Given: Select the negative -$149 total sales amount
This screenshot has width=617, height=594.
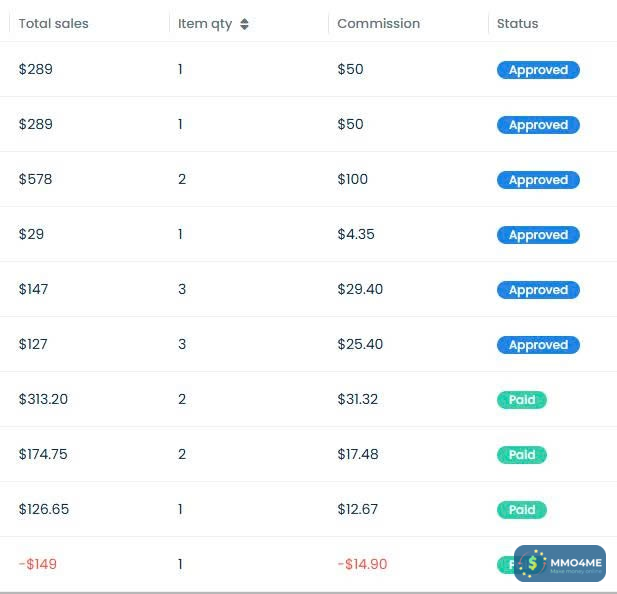Looking at the screenshot, I should pyautogui.click(x=38, y=564).
